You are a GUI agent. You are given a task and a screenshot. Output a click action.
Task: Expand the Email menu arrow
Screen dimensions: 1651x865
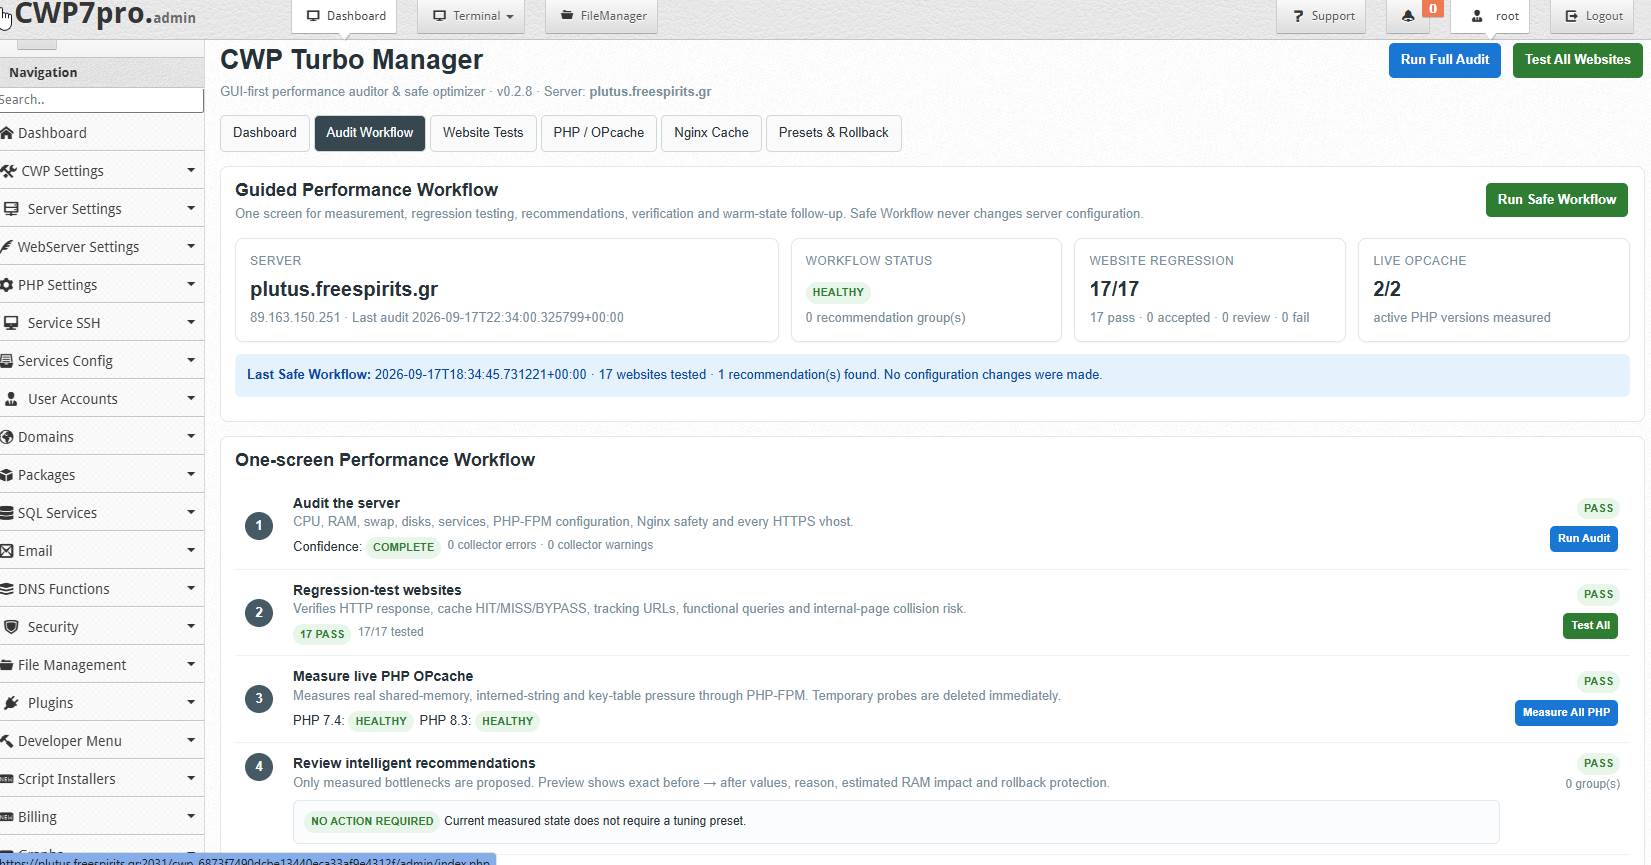pyautogui.click(x=191, y=550)
